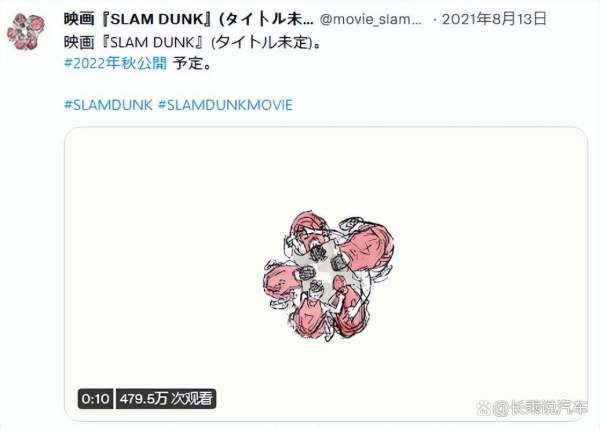This screenshot has width=600, height=429.
Task: Play the embedded teaser video
Action: 326,274
